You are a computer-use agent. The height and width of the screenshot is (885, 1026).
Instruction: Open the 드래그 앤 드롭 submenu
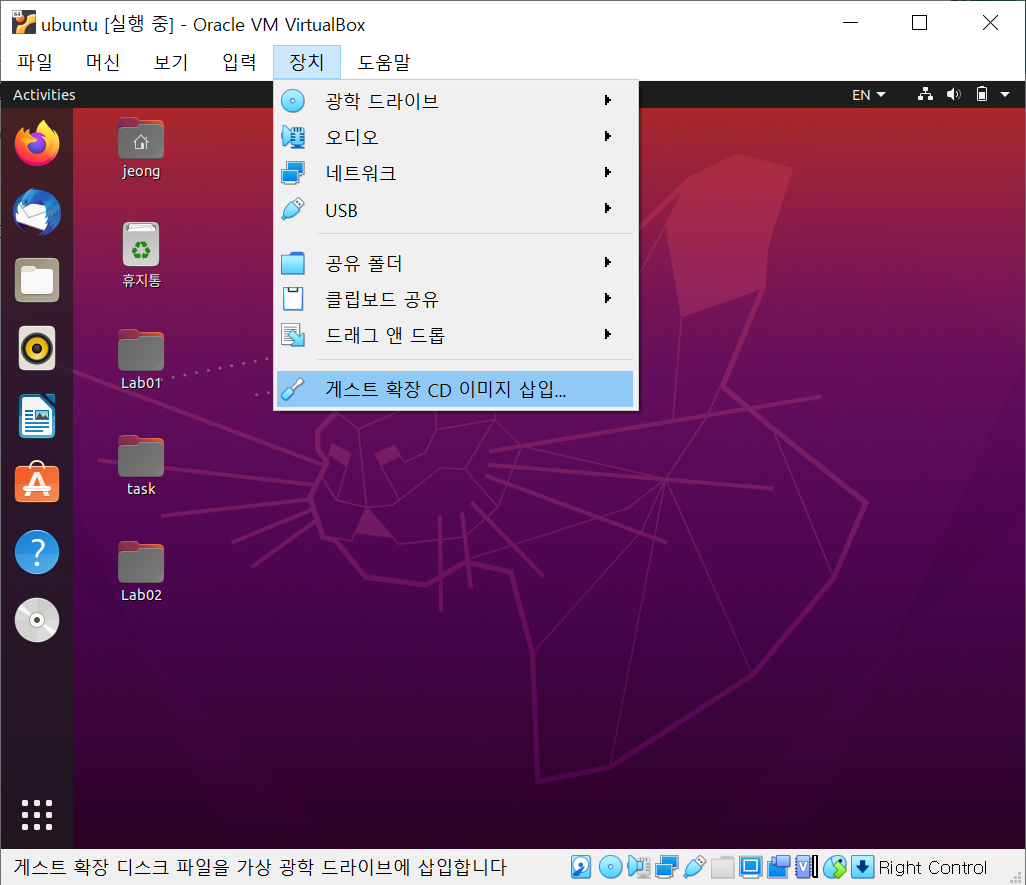455,335
